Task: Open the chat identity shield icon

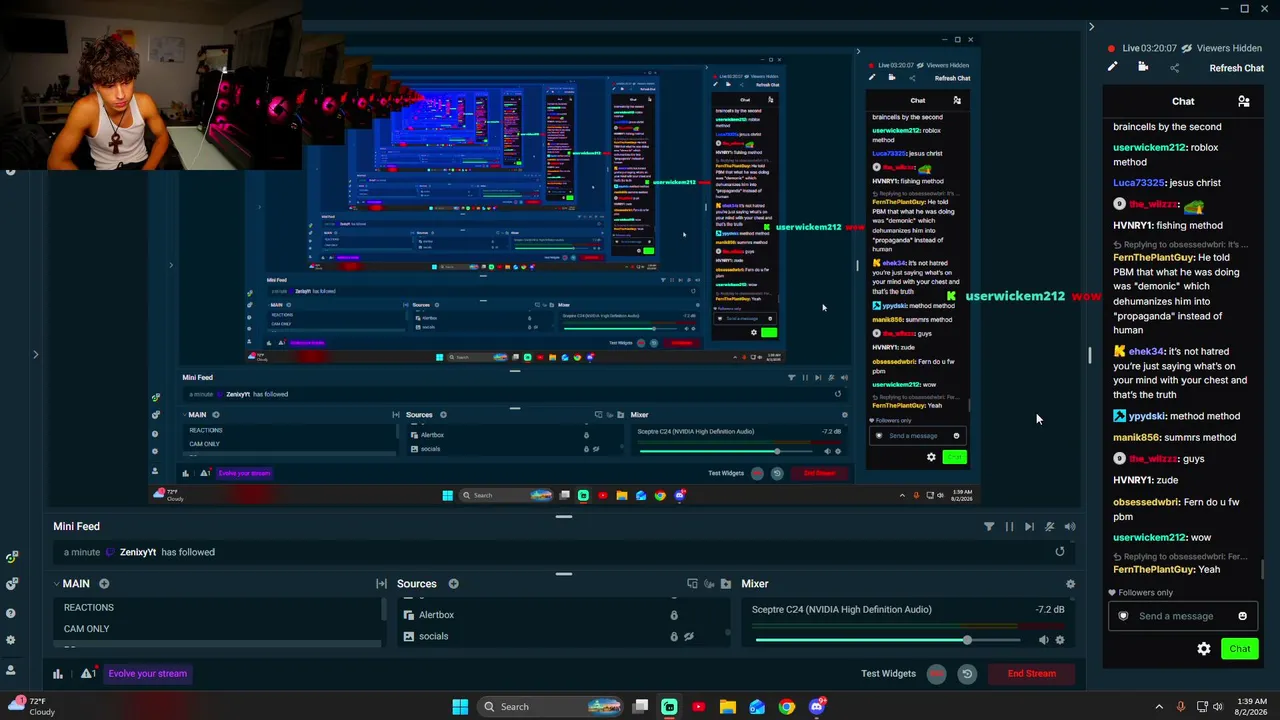Action: (1123, 616)
